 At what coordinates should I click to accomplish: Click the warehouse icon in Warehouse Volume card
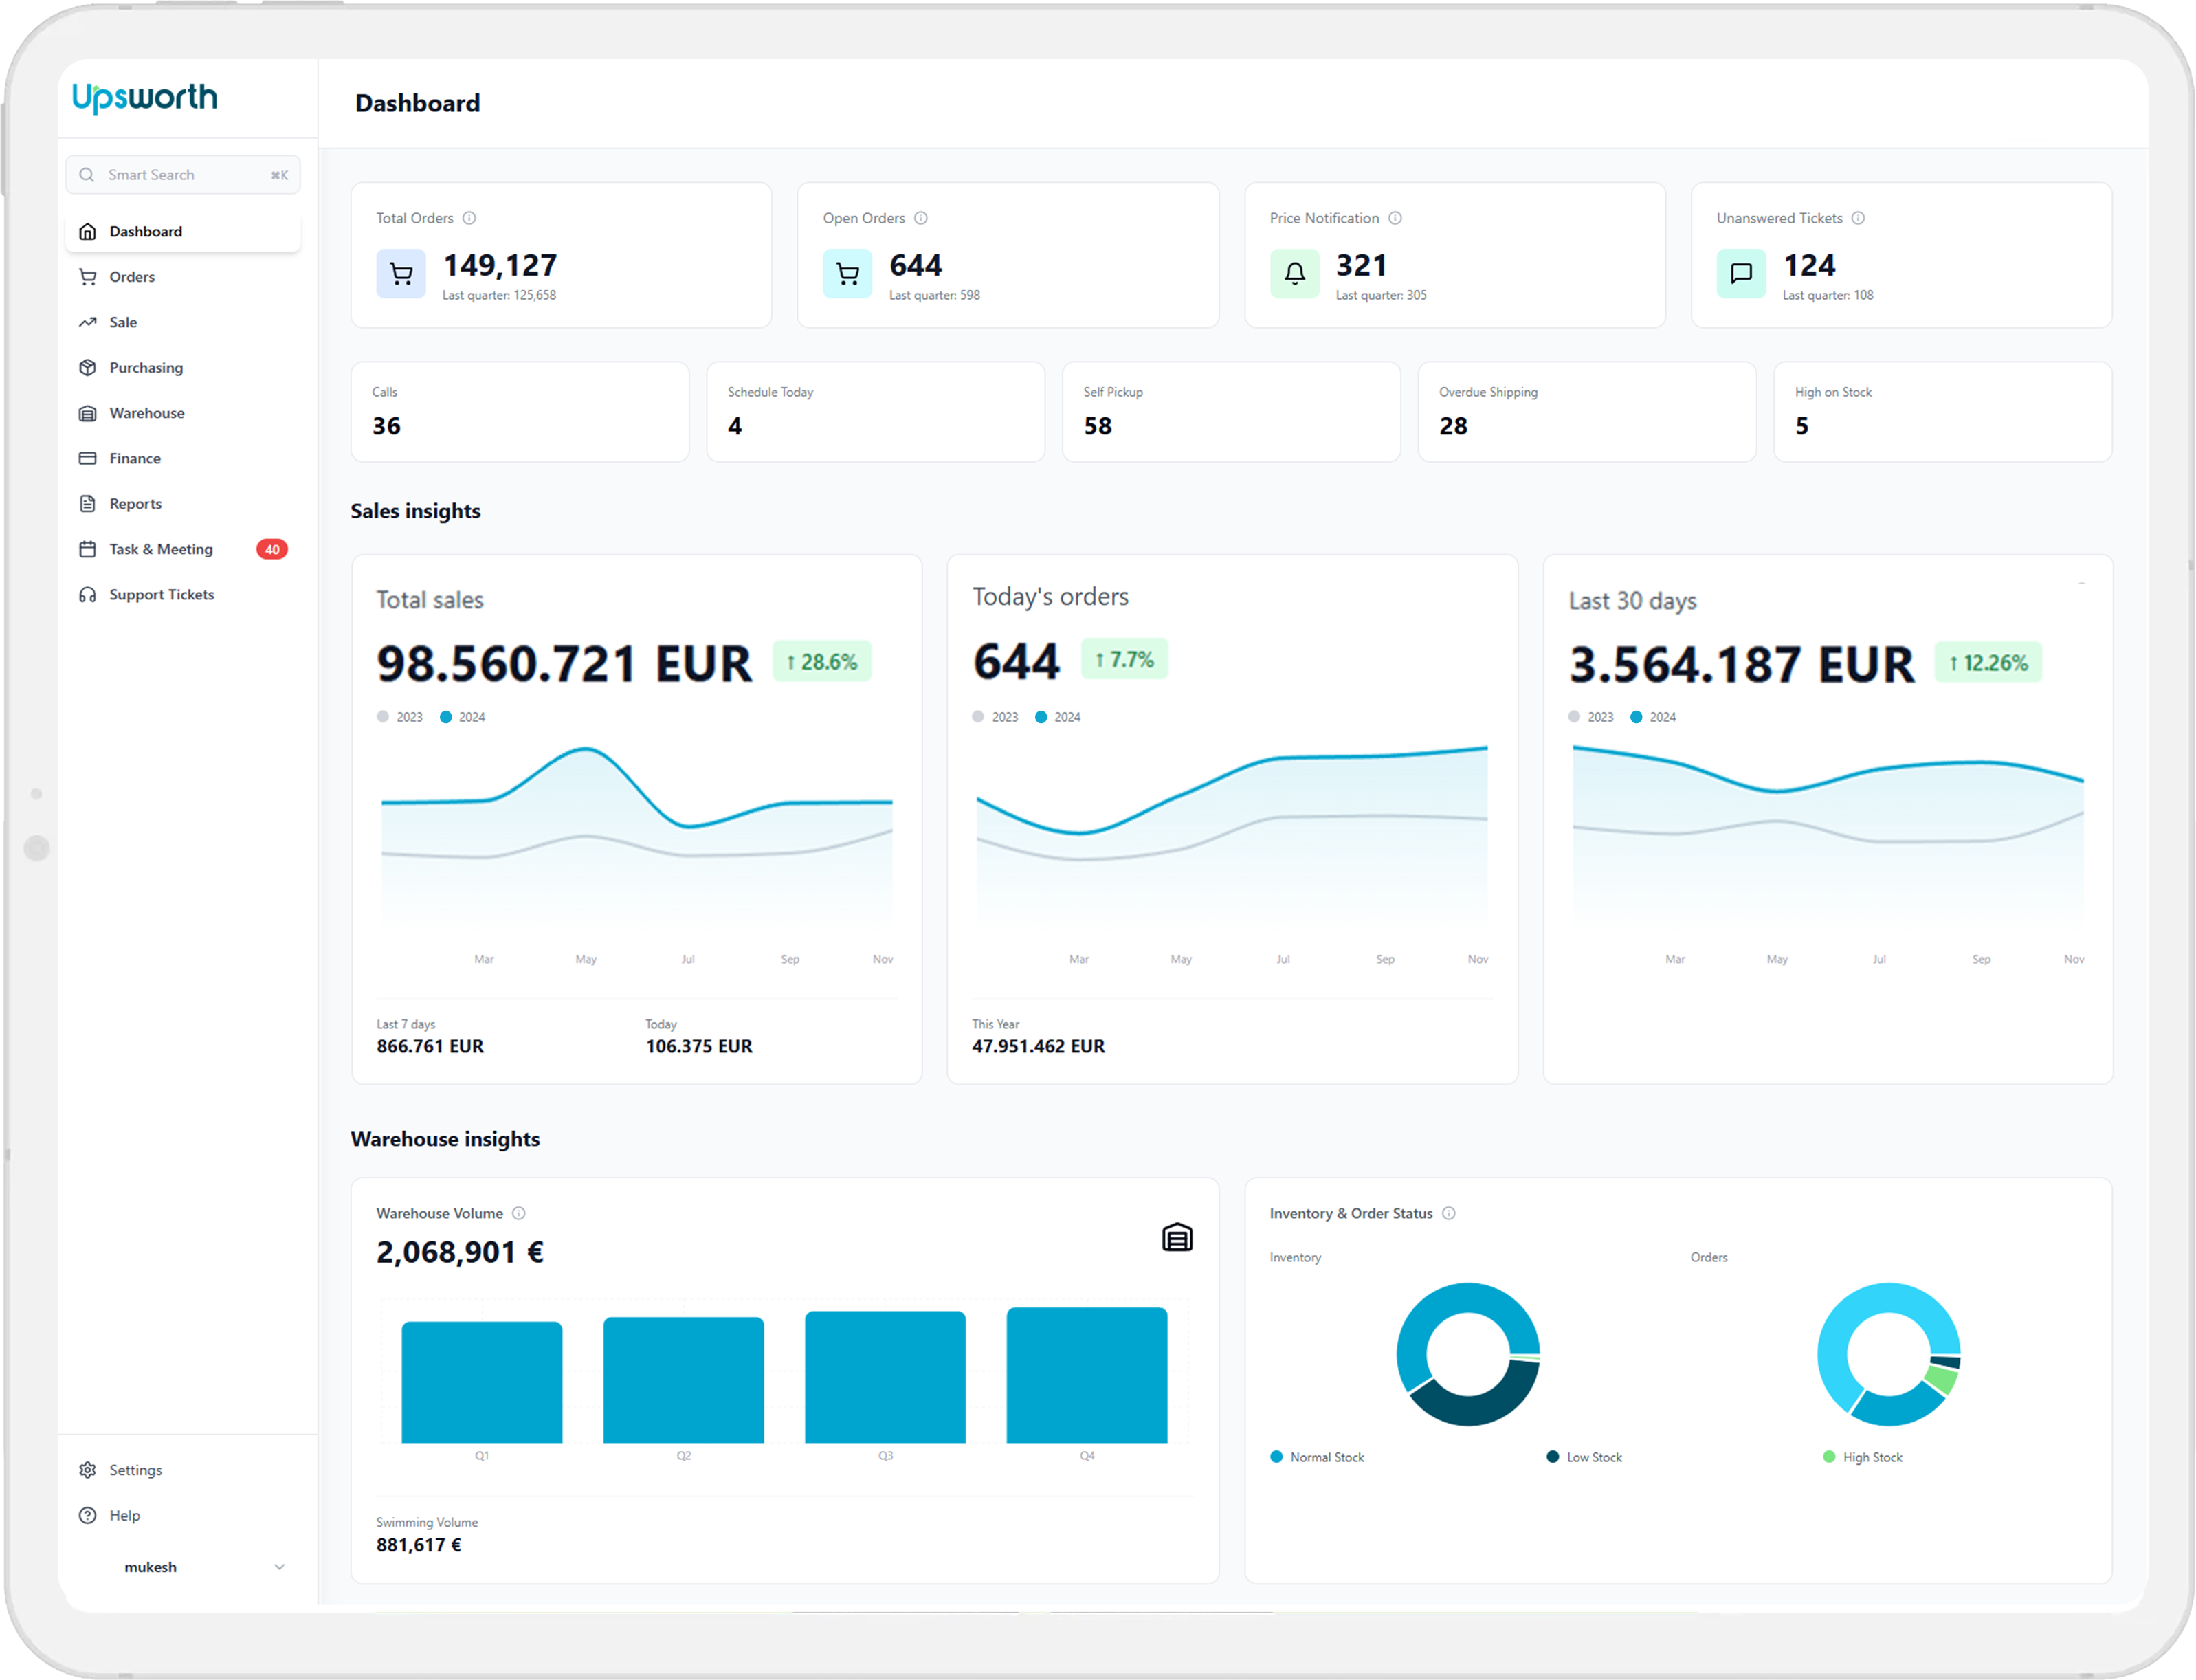pos(1177,1238)
